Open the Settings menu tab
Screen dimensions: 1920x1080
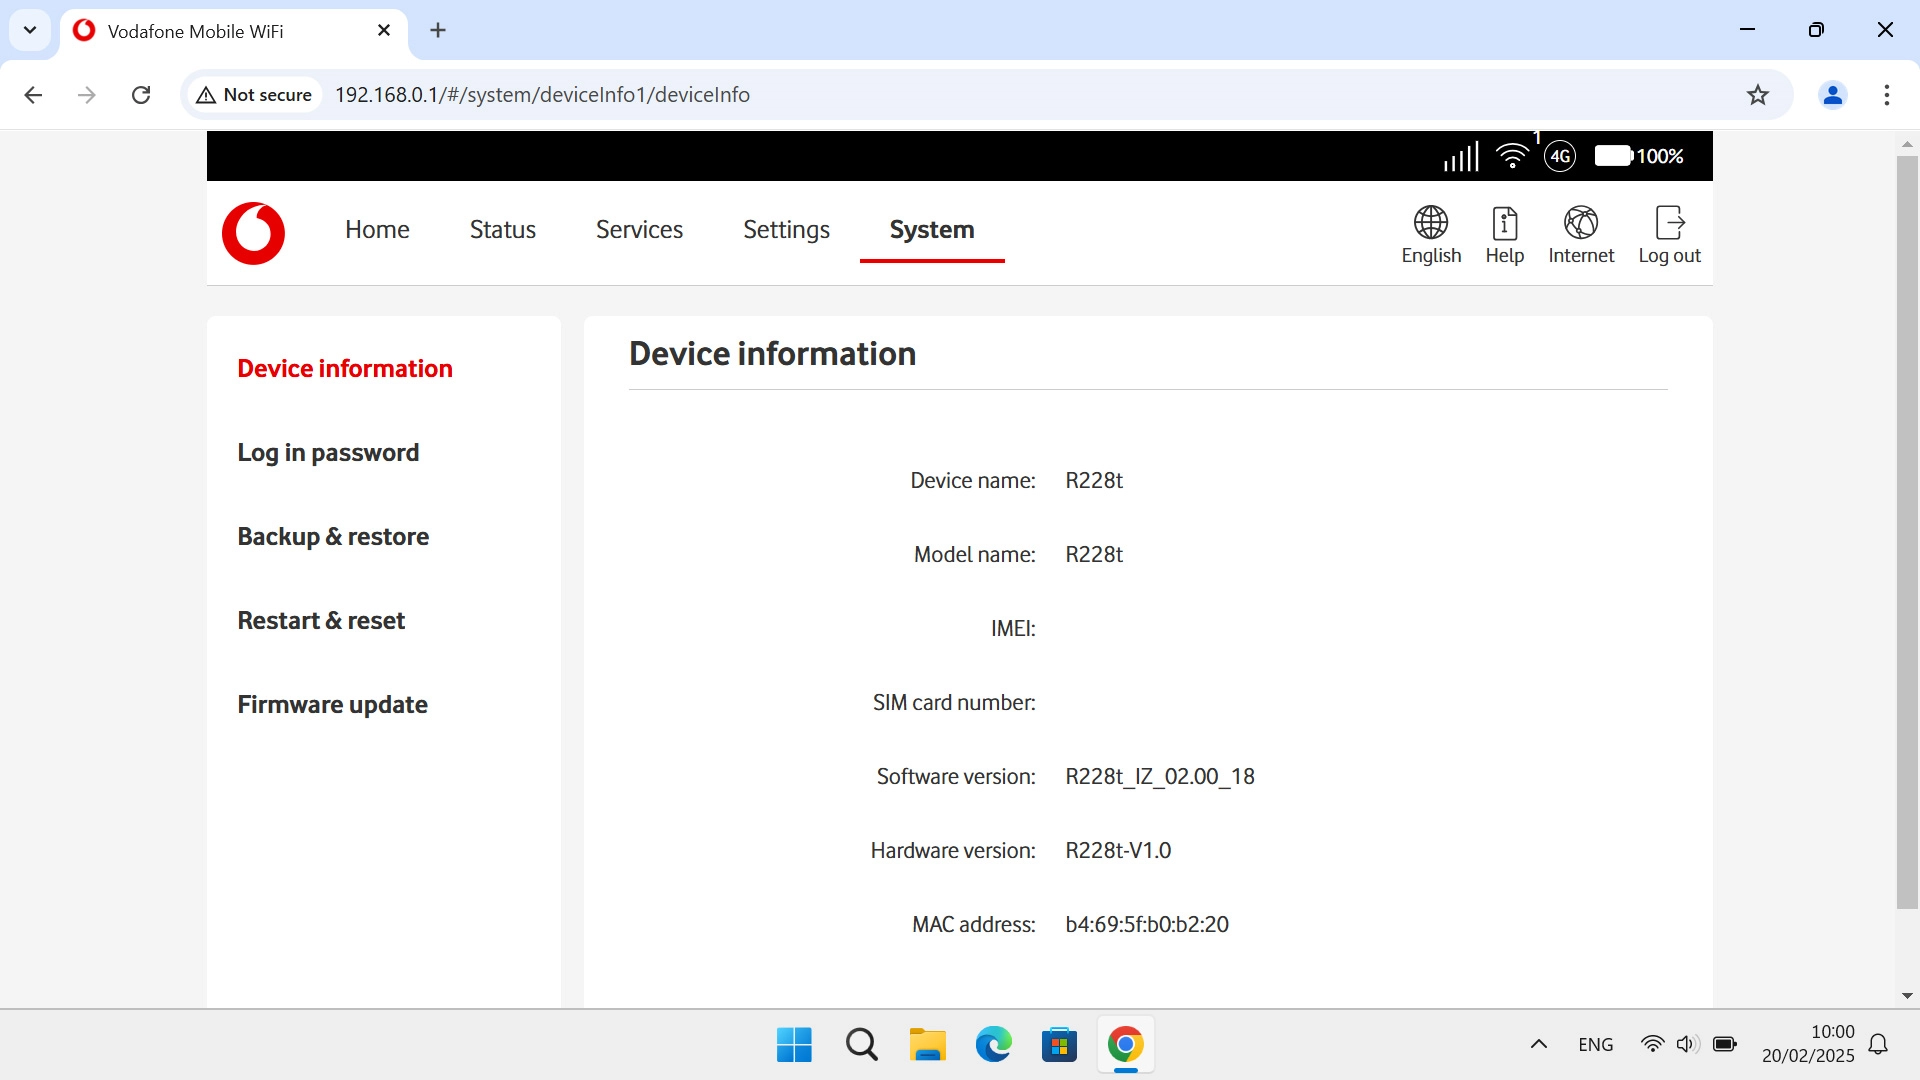[x=786, y=230]
